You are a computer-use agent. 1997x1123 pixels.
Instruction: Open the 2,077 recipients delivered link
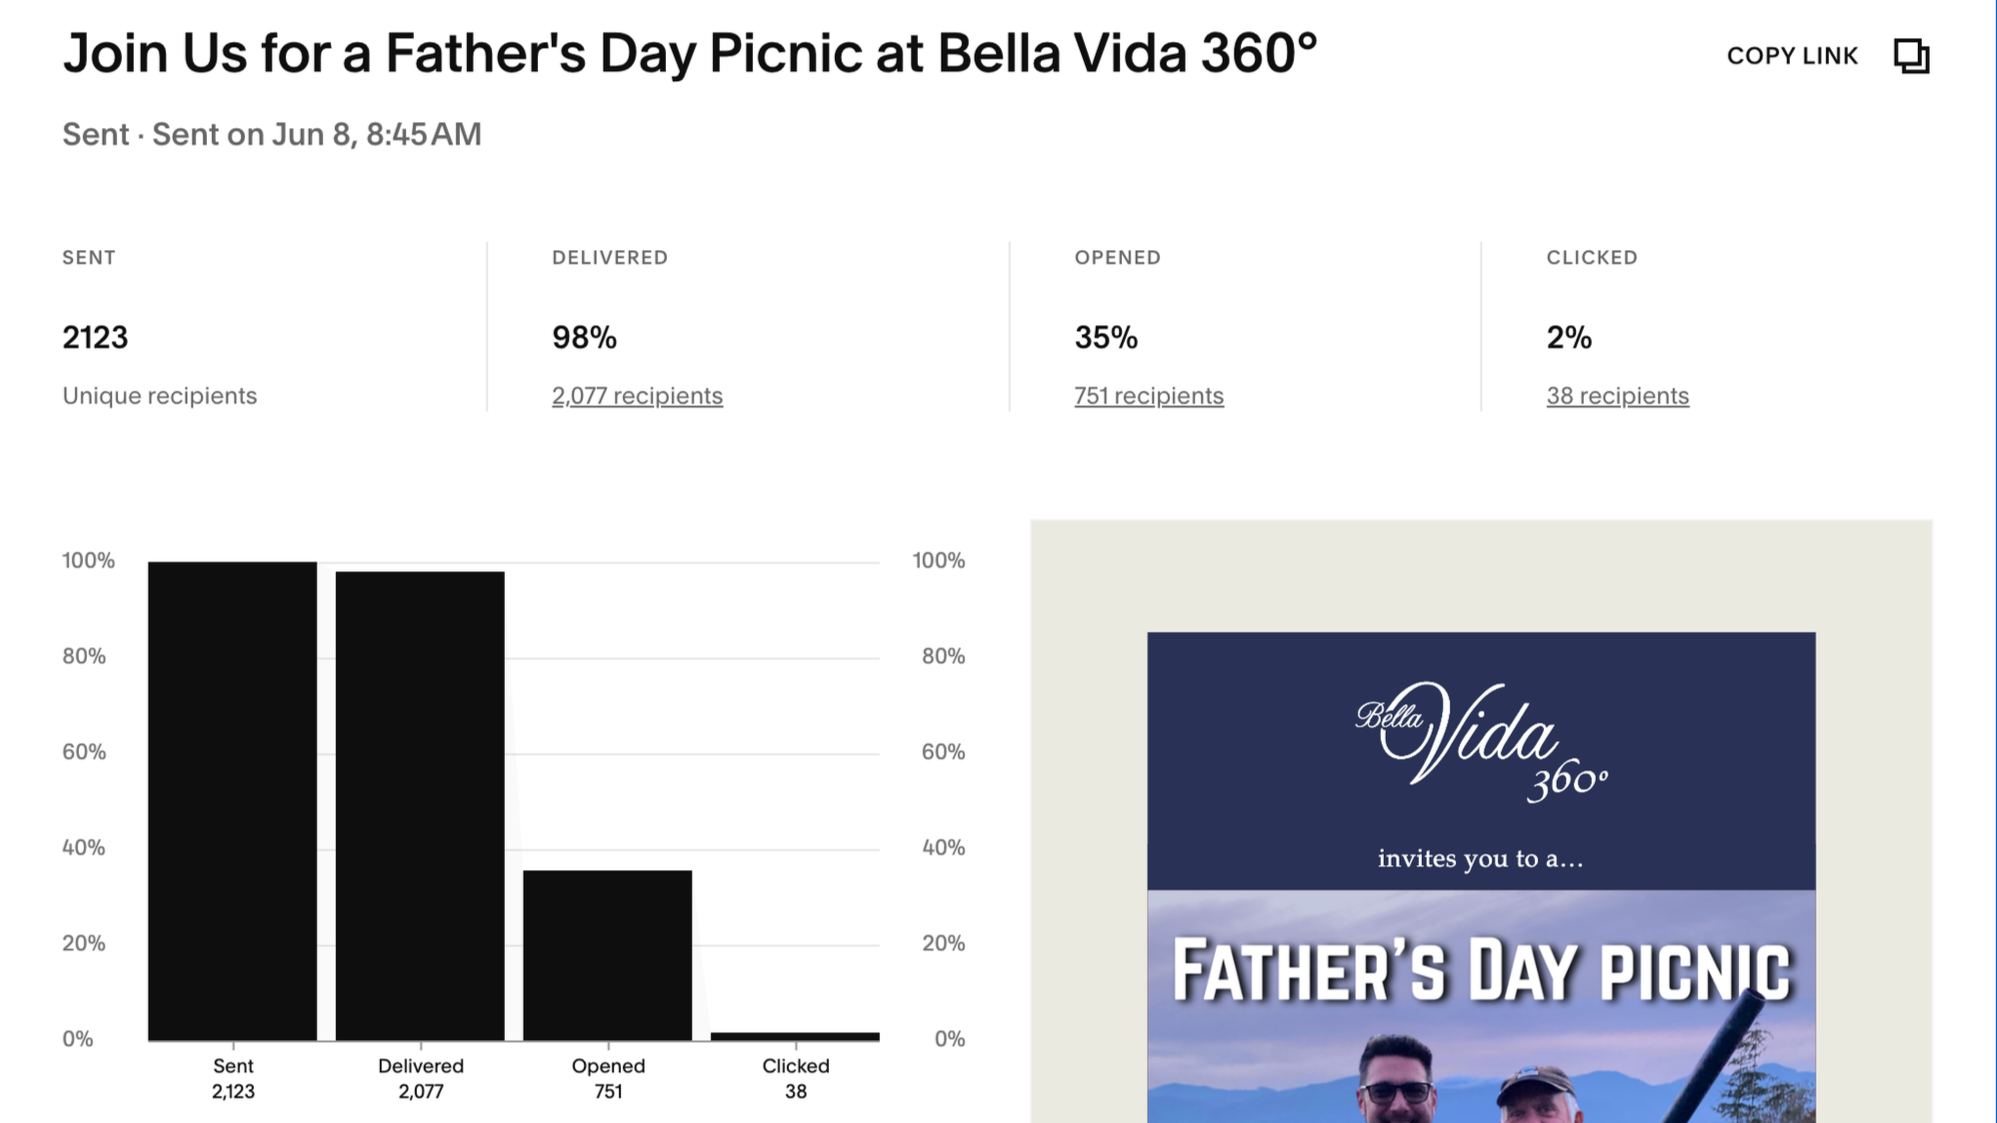coord(637,396)
